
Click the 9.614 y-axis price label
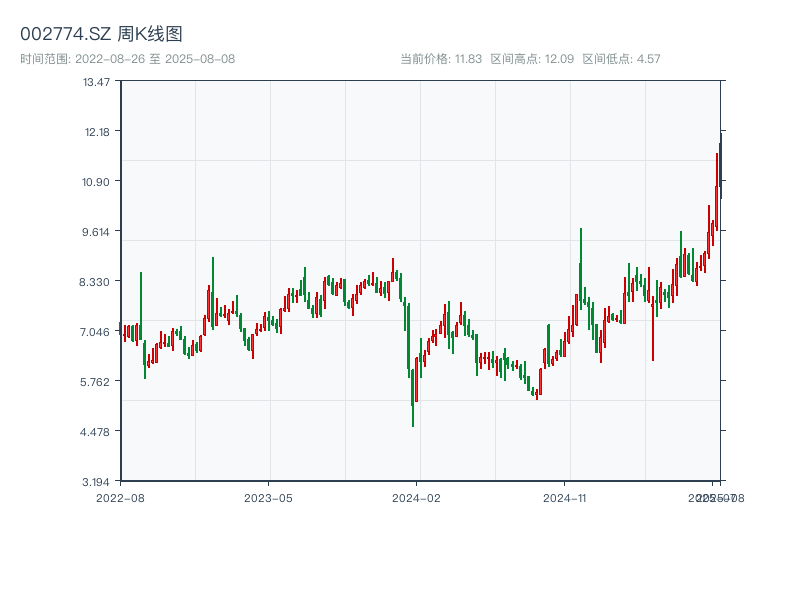click(96, 231)
